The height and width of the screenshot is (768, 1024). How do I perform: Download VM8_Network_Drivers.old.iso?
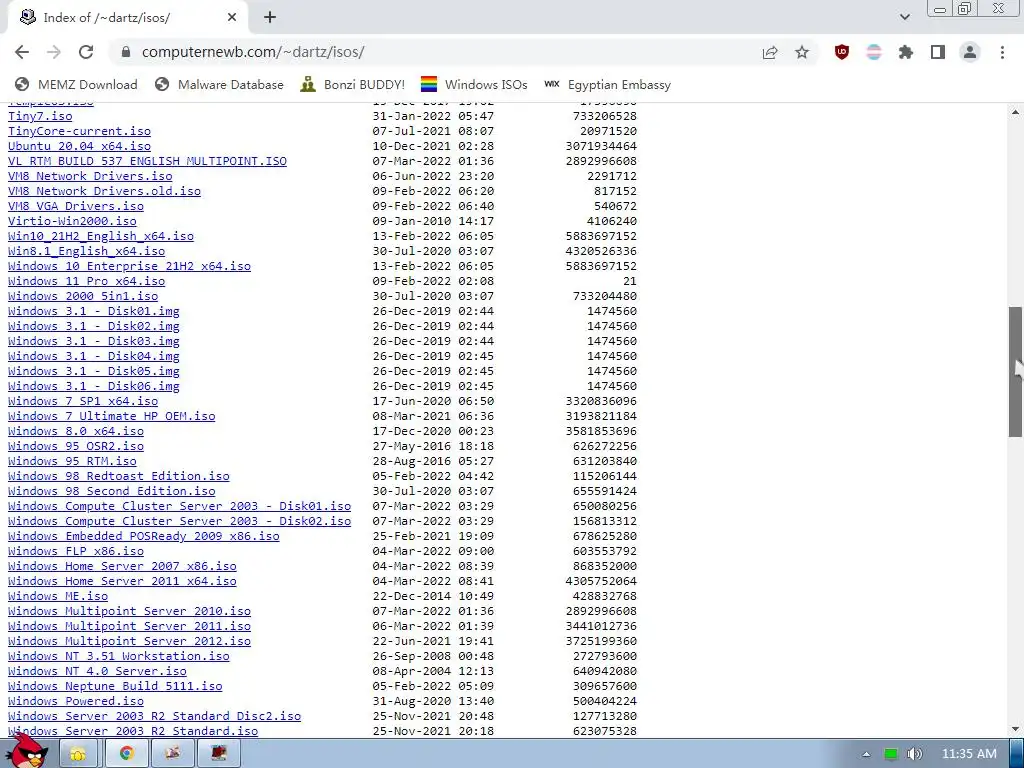point(104,191)
